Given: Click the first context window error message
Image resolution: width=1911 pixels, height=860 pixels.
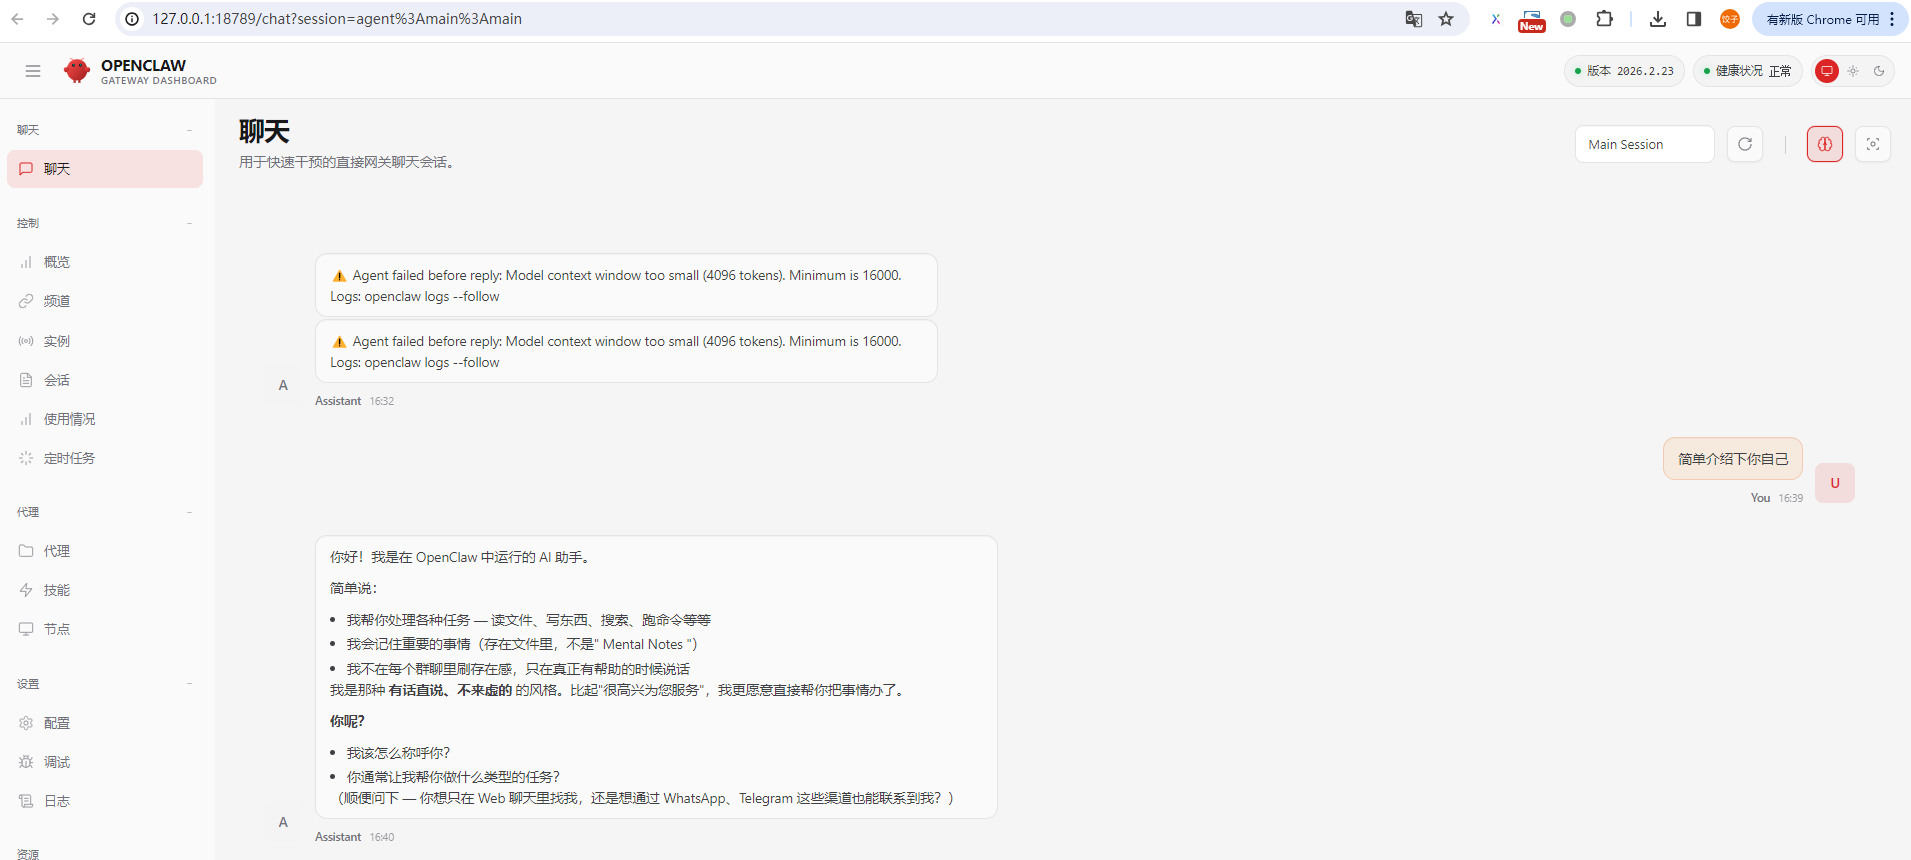Looking at the screenshot, I should coord(626,286).
